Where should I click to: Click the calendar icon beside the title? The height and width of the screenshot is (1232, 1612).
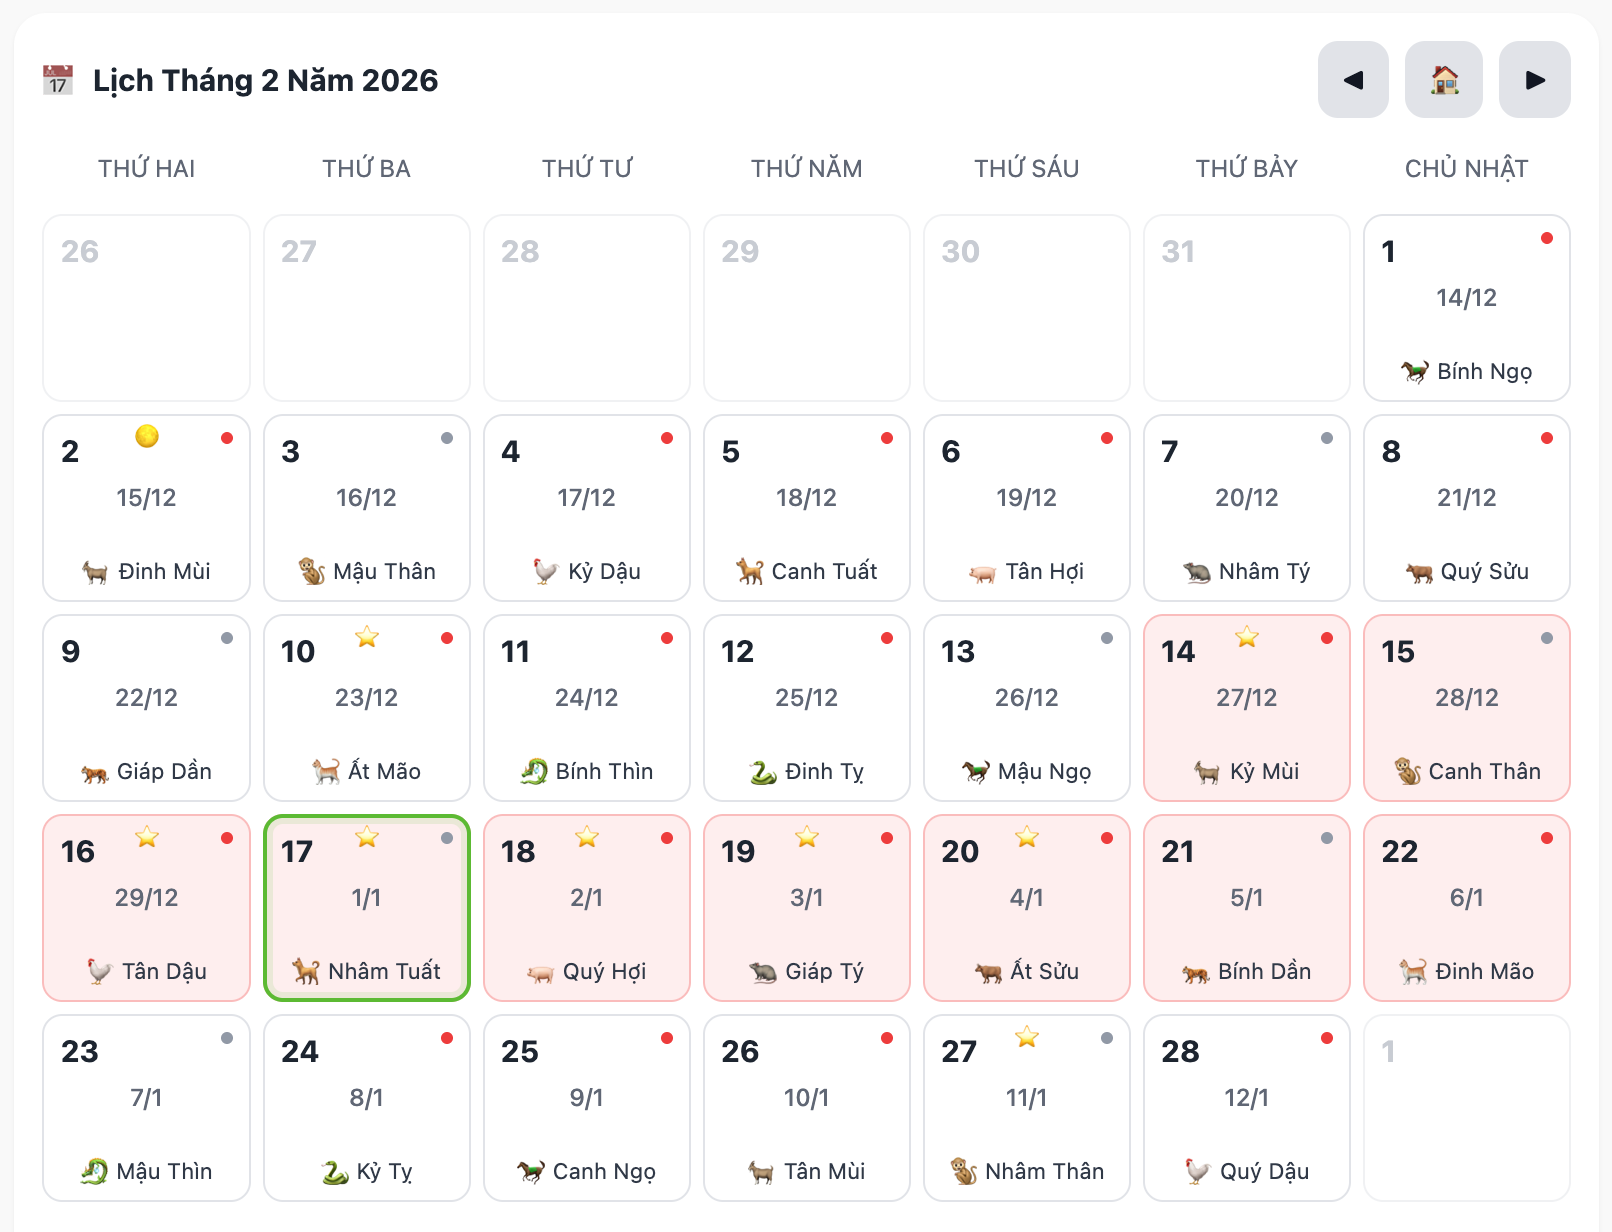click(58, 80)
